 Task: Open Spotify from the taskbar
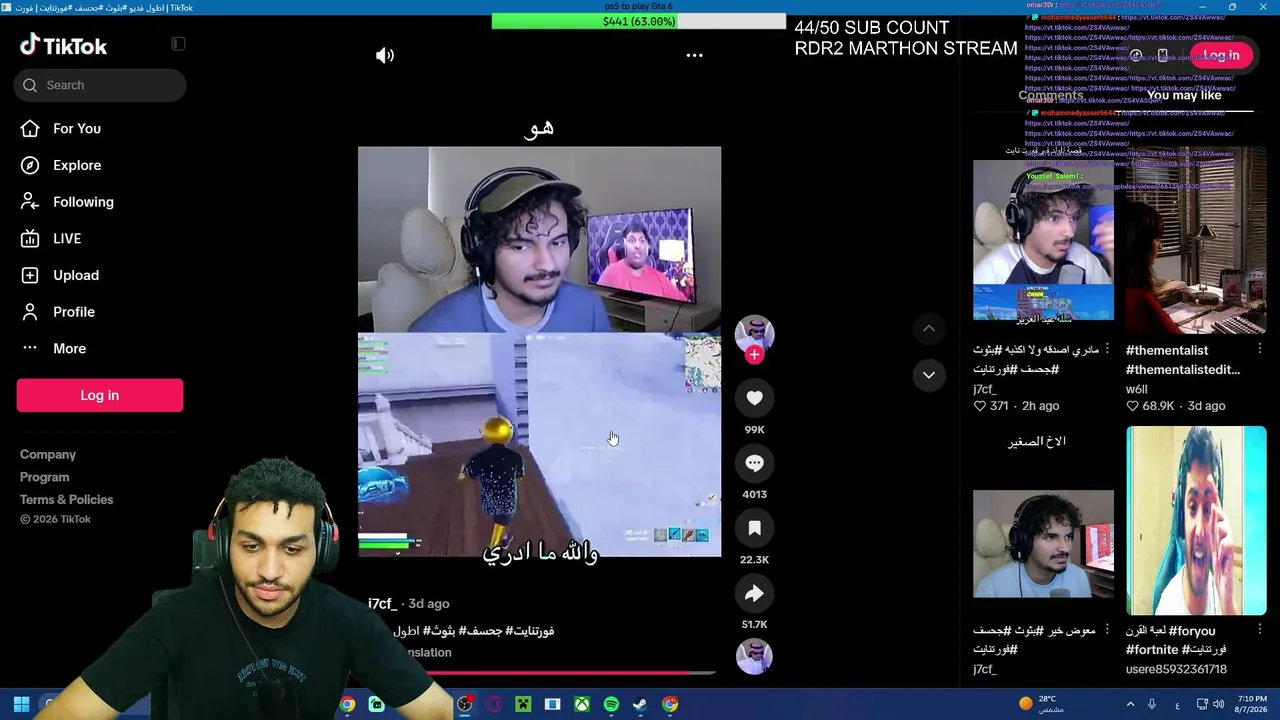tap(611, 704)
